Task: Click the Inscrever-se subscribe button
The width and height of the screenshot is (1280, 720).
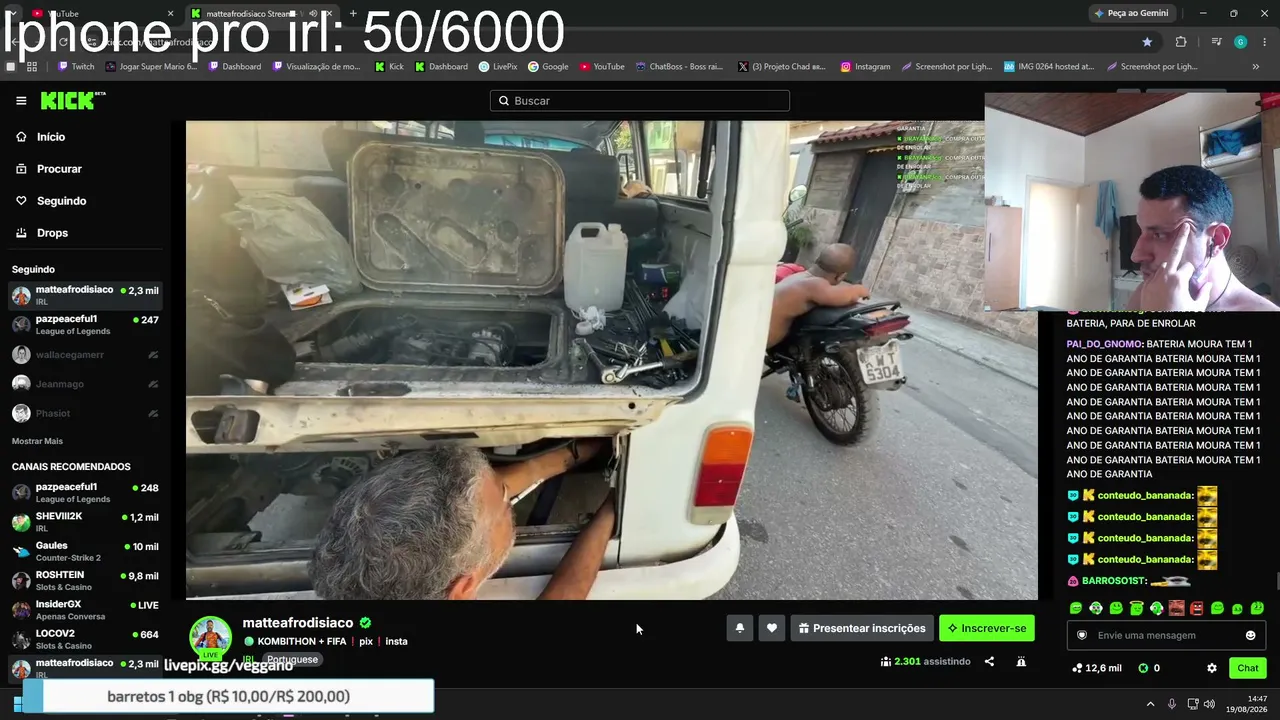Action: coord(987,628)
